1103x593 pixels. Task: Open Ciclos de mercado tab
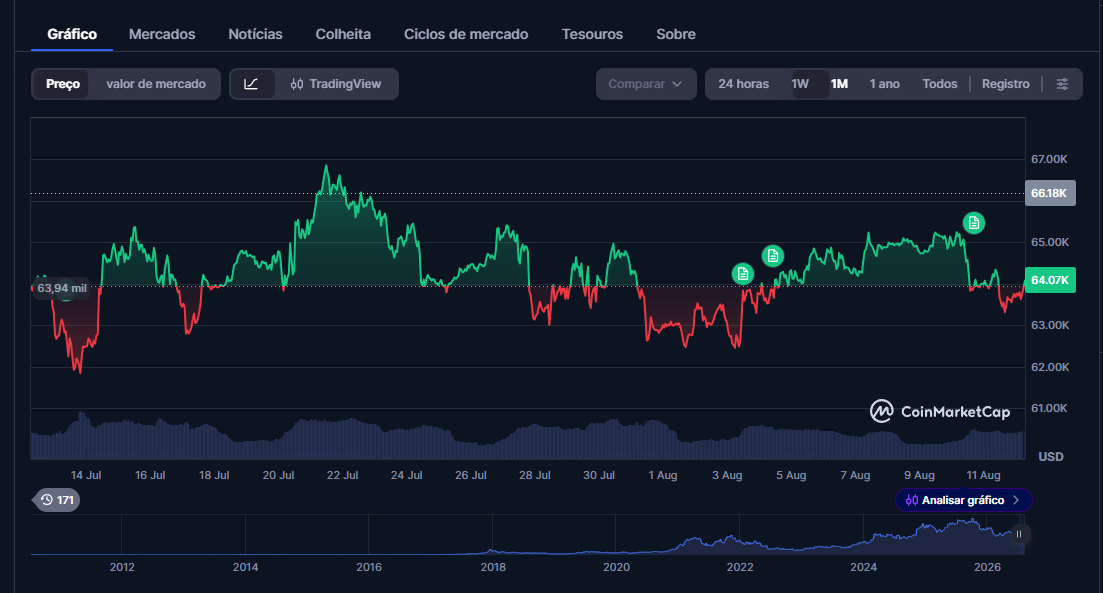(x=466, y=34)
